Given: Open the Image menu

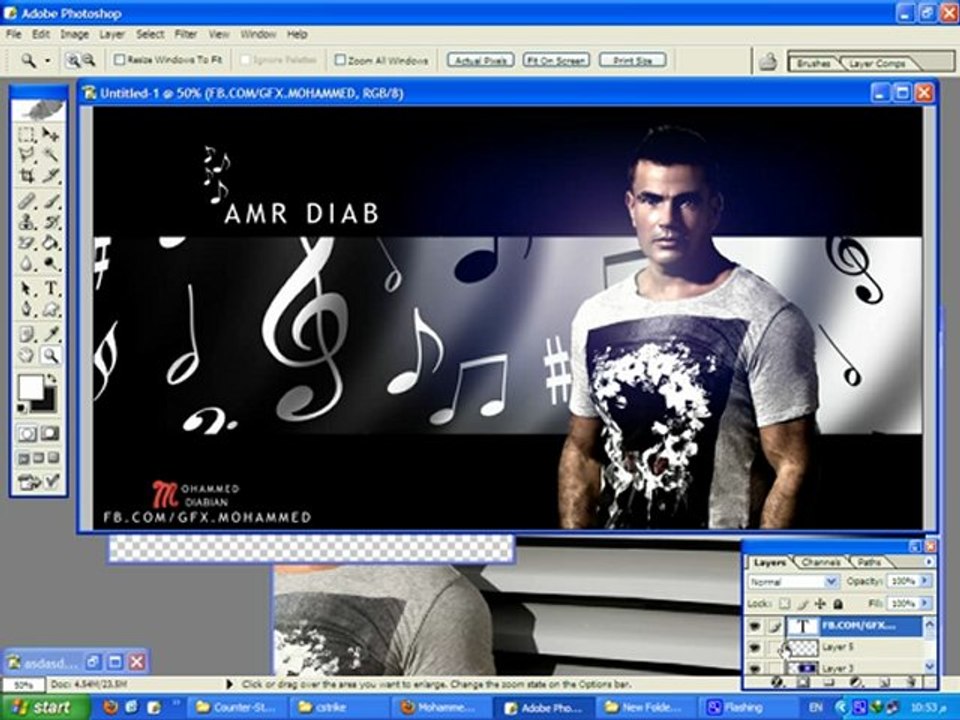Looking at the screenshot, I should coord(74,34).
